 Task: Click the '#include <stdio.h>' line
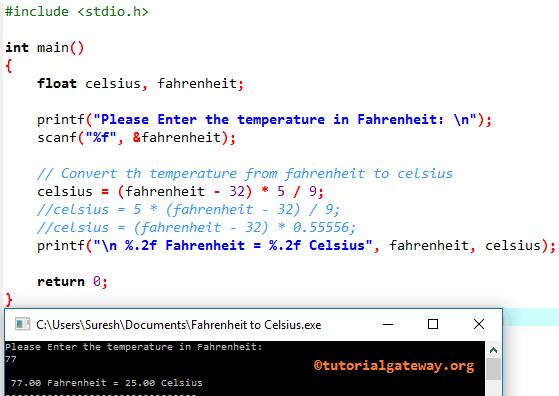pos(77,12)
